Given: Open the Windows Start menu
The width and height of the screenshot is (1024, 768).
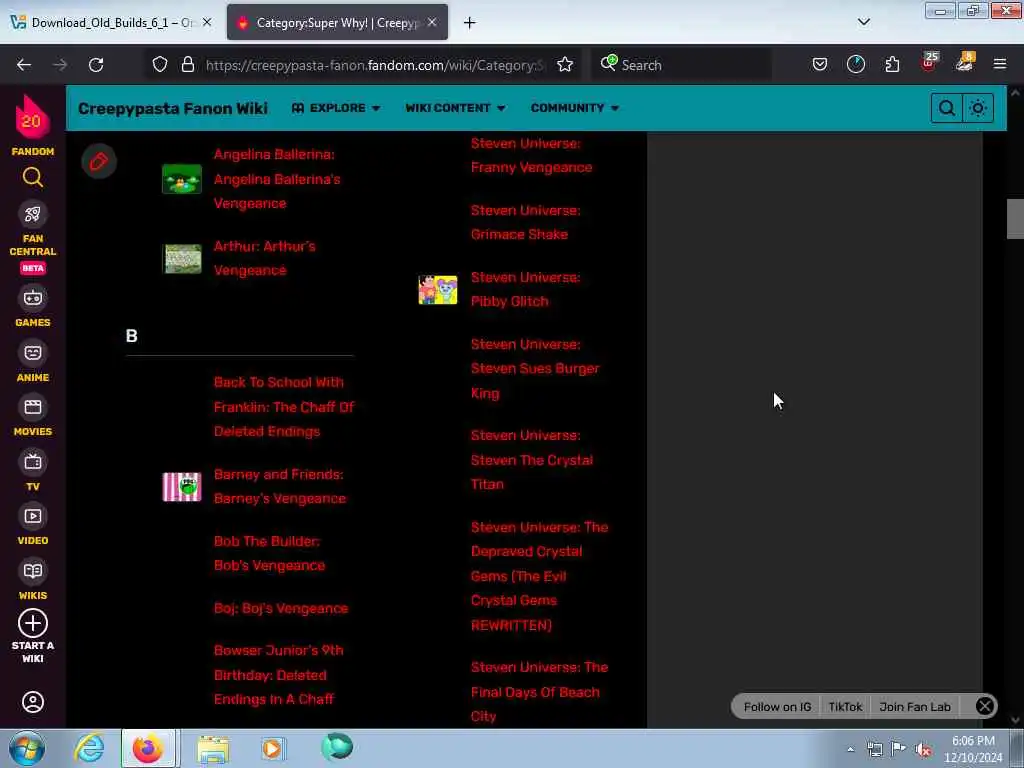Looking at the screenshot, I should [27, 748].
